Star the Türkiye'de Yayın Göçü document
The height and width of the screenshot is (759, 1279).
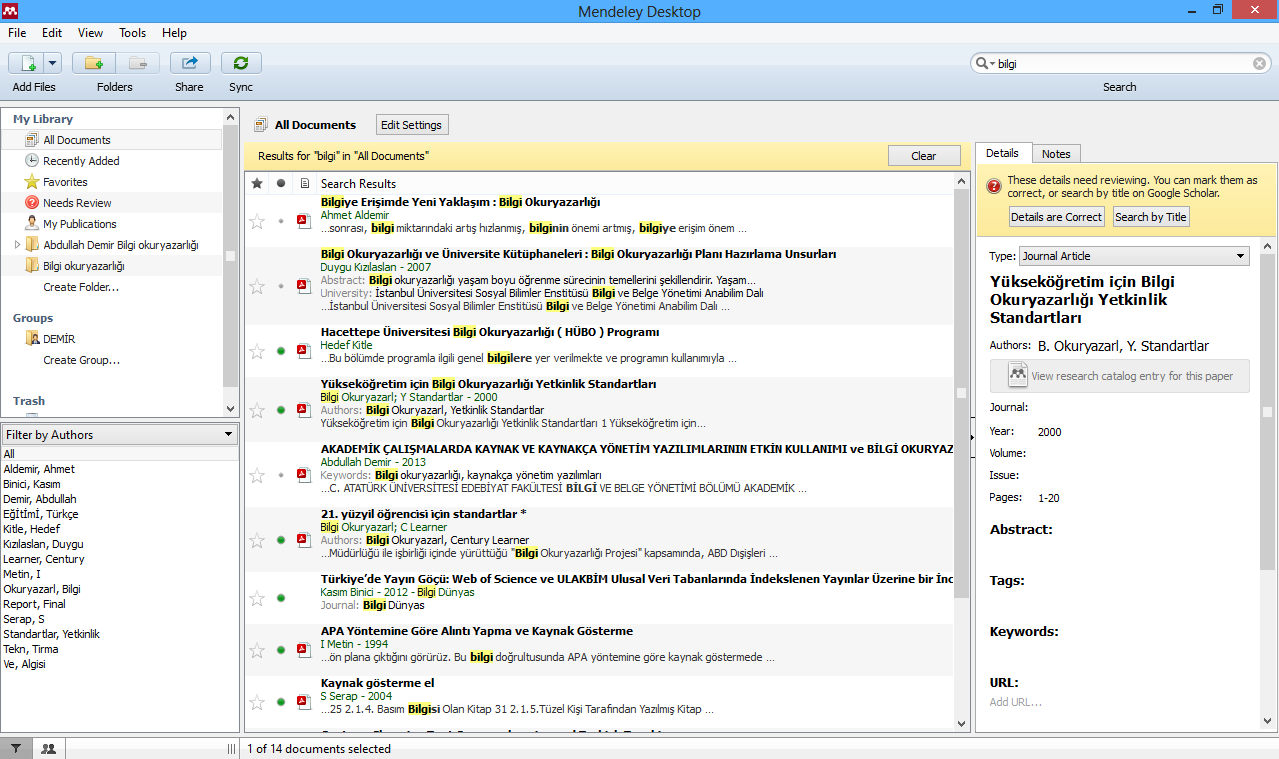(257, 598)
